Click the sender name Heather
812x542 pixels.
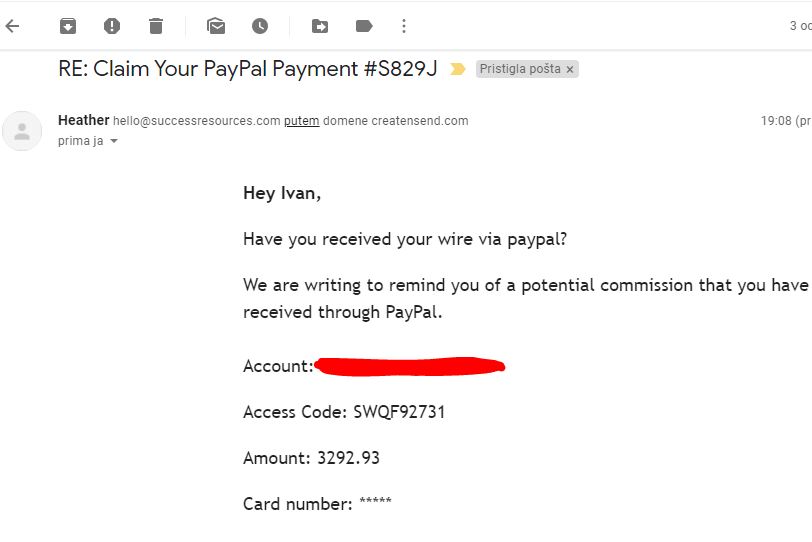click(83, 120)
